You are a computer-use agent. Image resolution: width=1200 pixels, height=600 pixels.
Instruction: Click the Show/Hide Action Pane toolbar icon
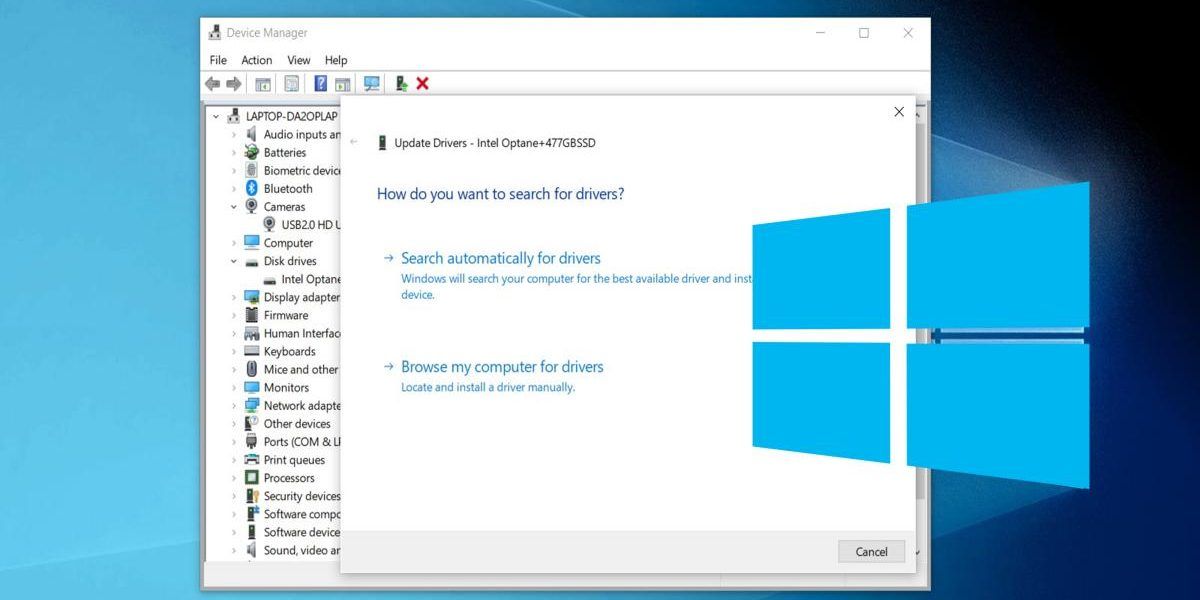[x=342, y=84]
